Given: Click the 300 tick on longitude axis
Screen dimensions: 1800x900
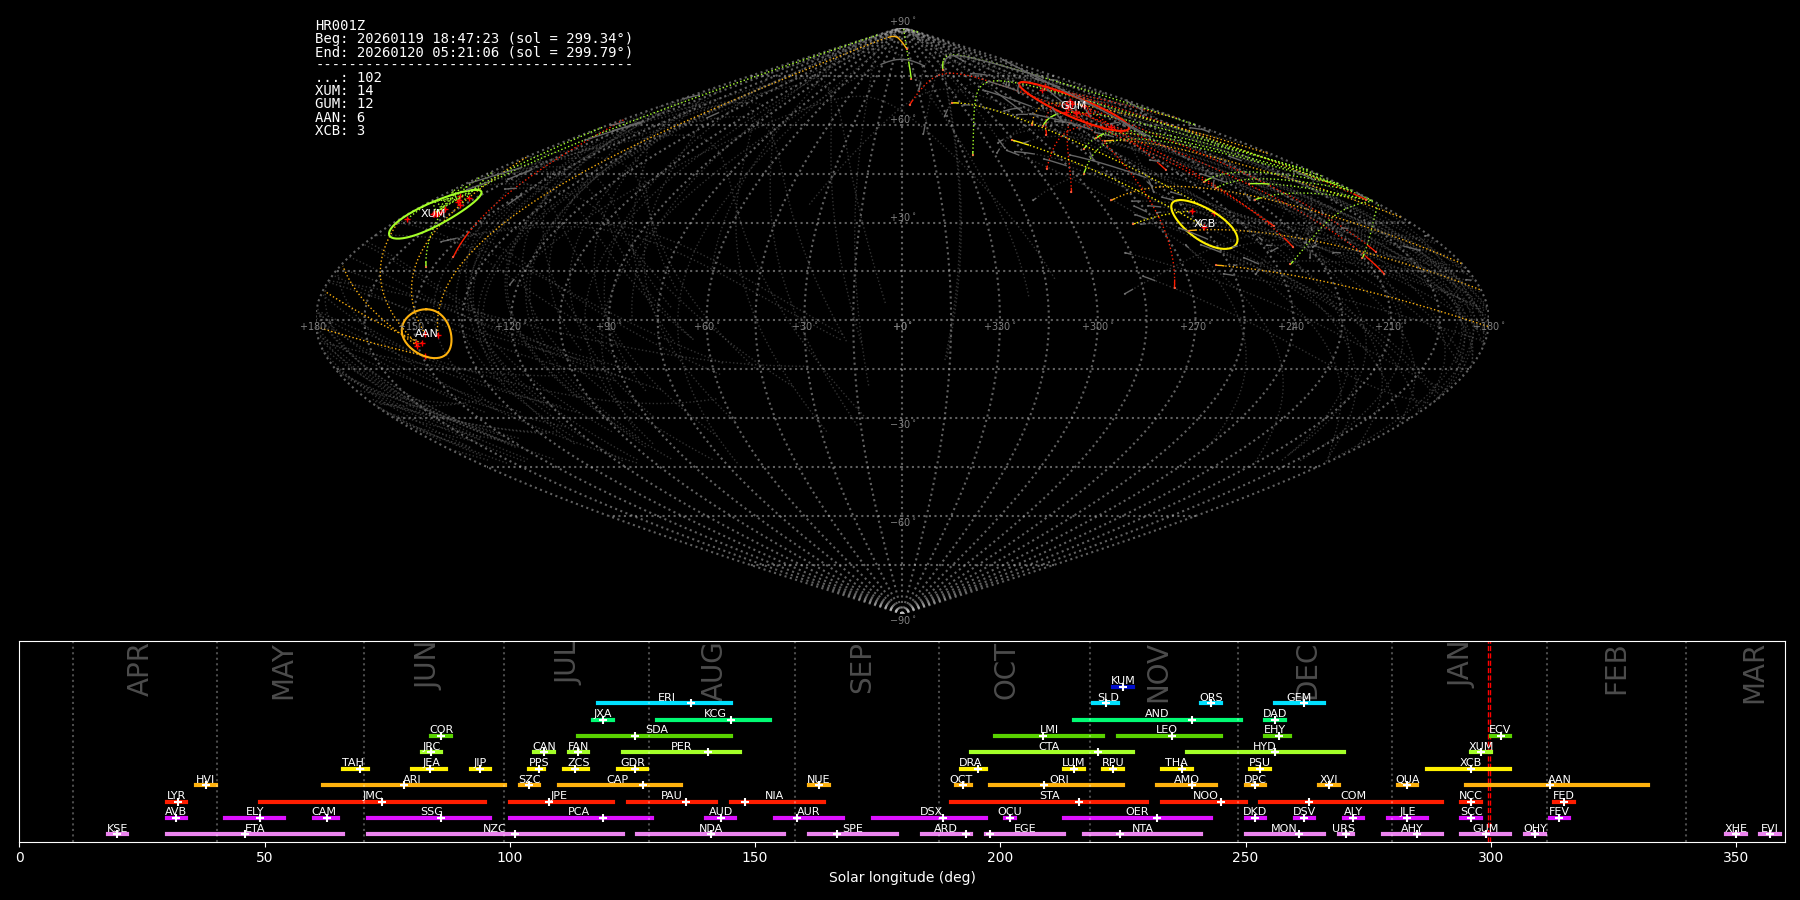Looking at the screenshot, I should (x=1490, y=857).
